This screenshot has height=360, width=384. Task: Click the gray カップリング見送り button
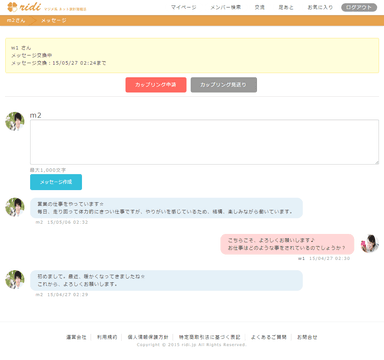[x=224, y=85]
